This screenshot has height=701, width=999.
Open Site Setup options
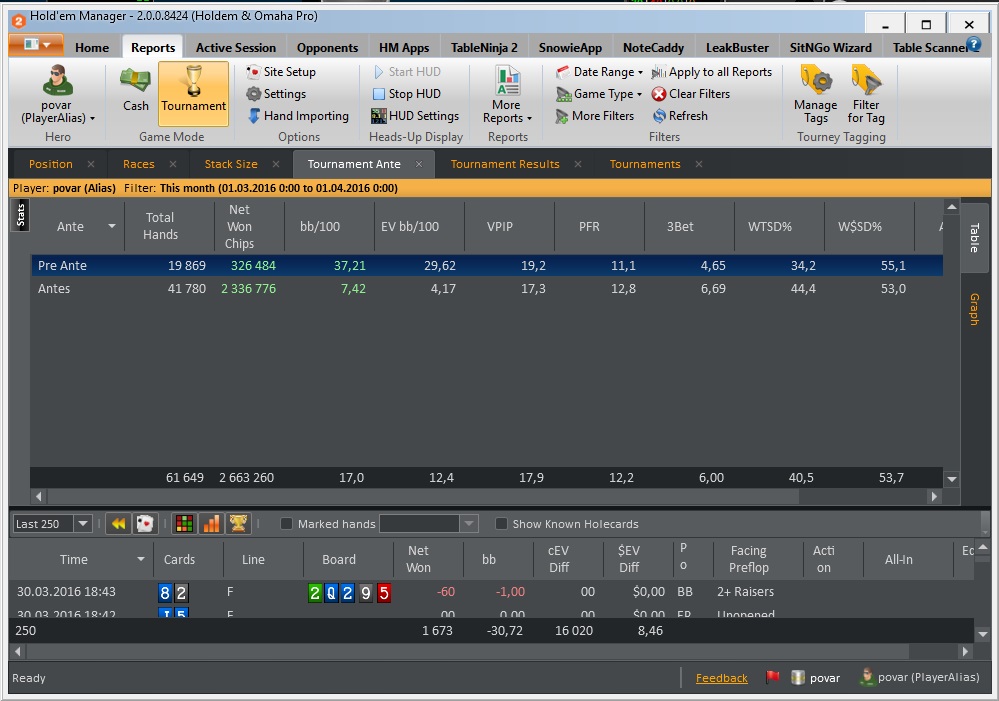click(282, 72)
